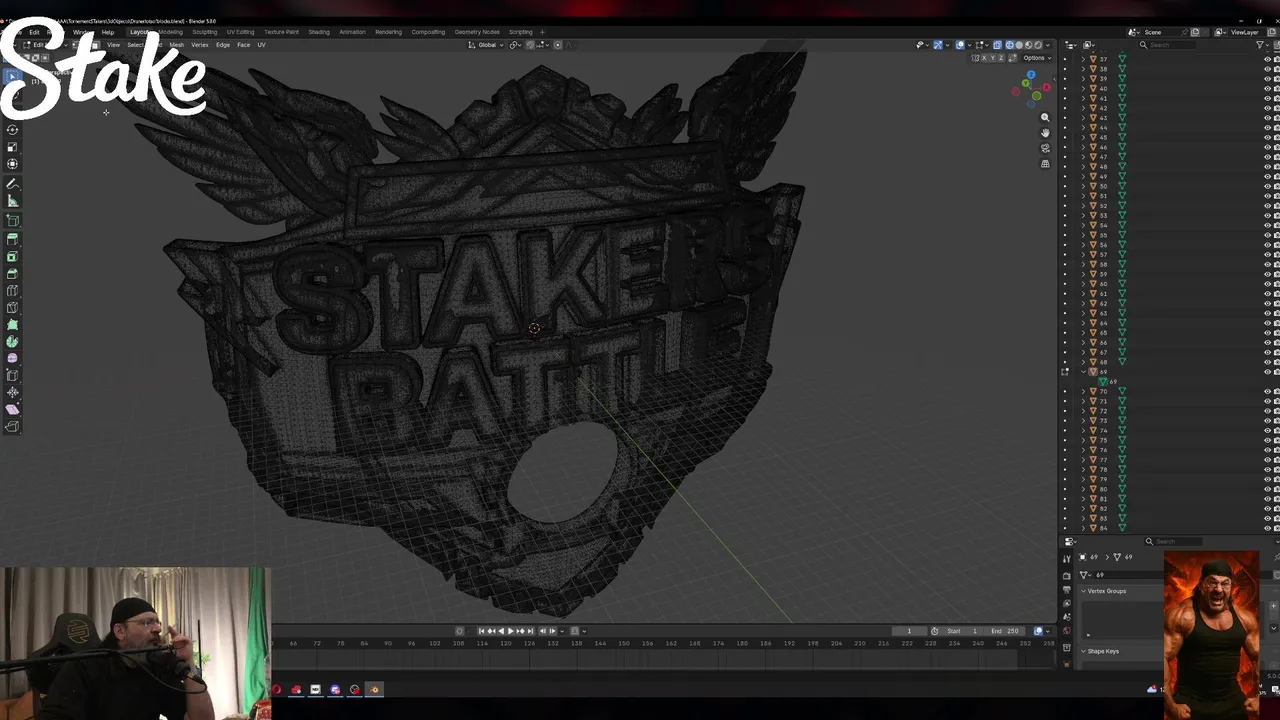Click the pan view hand icon
The height and width of the screenshot is (720, 1280).
(1045, 132)
